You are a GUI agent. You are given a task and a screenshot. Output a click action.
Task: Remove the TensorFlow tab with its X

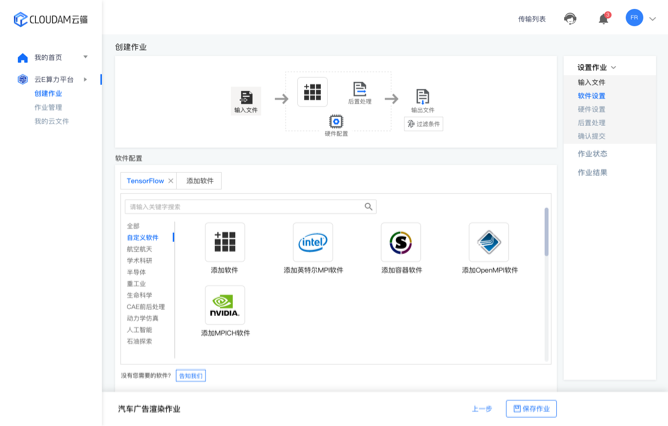171,181
